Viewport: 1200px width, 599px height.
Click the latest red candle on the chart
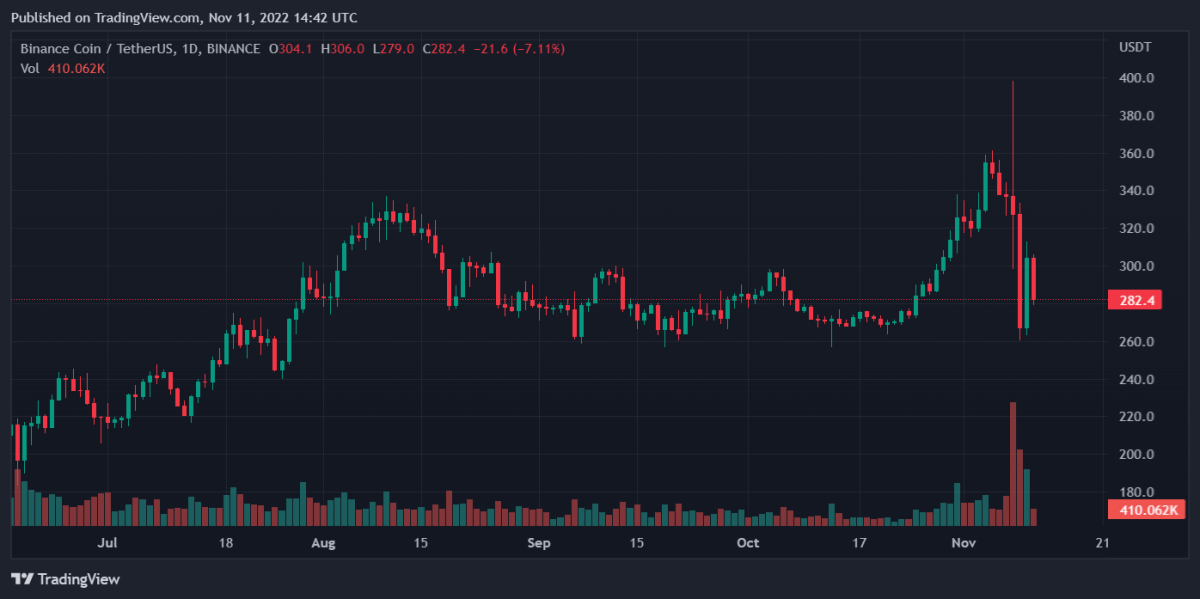tap(1033, 278)
